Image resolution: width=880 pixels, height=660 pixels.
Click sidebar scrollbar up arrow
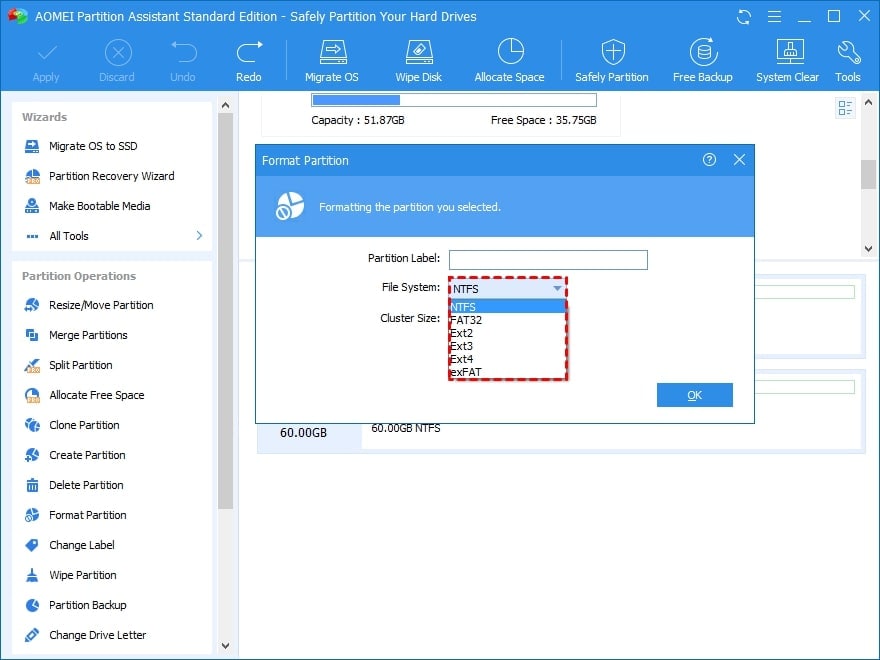click(x=226, y=106)
